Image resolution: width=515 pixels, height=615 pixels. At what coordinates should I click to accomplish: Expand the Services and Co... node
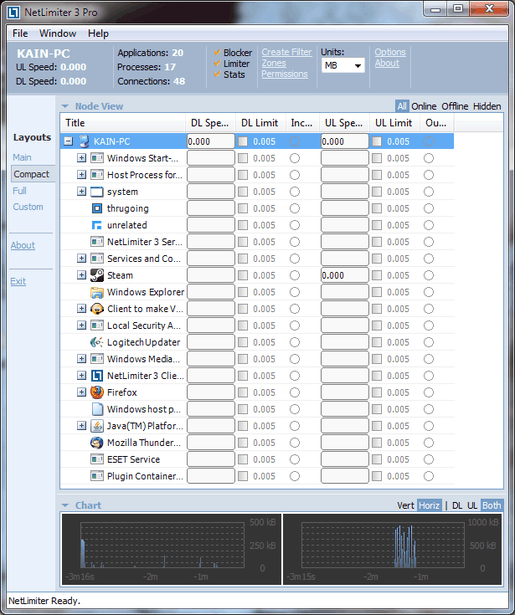tap(81, 258)
